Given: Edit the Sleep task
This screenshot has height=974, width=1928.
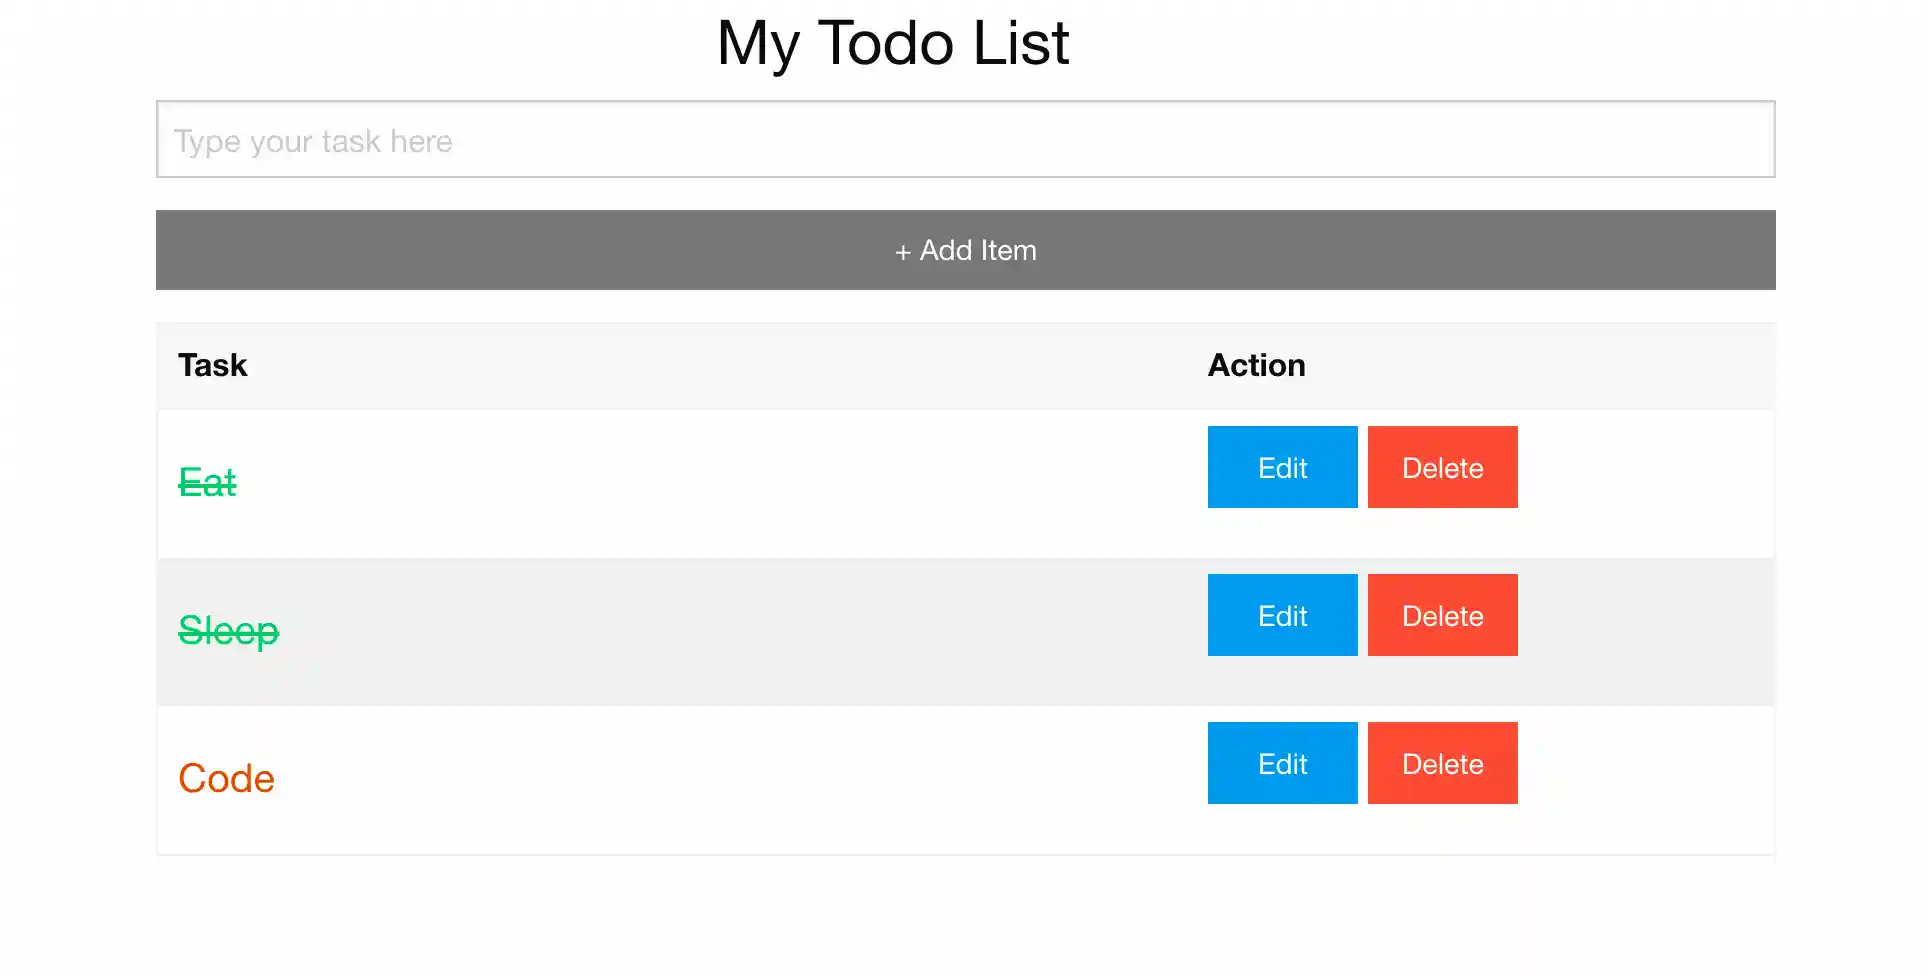Looking at the screenshot, I should point(1282,616).
